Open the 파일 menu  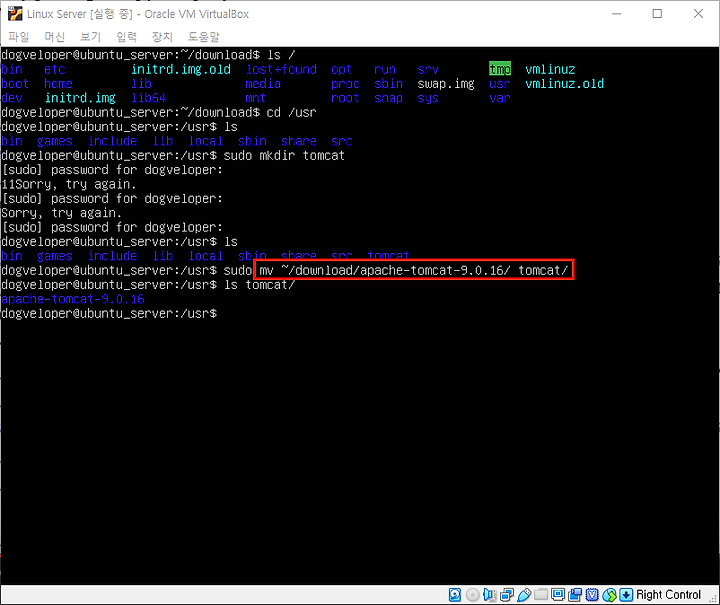(19, 36)
